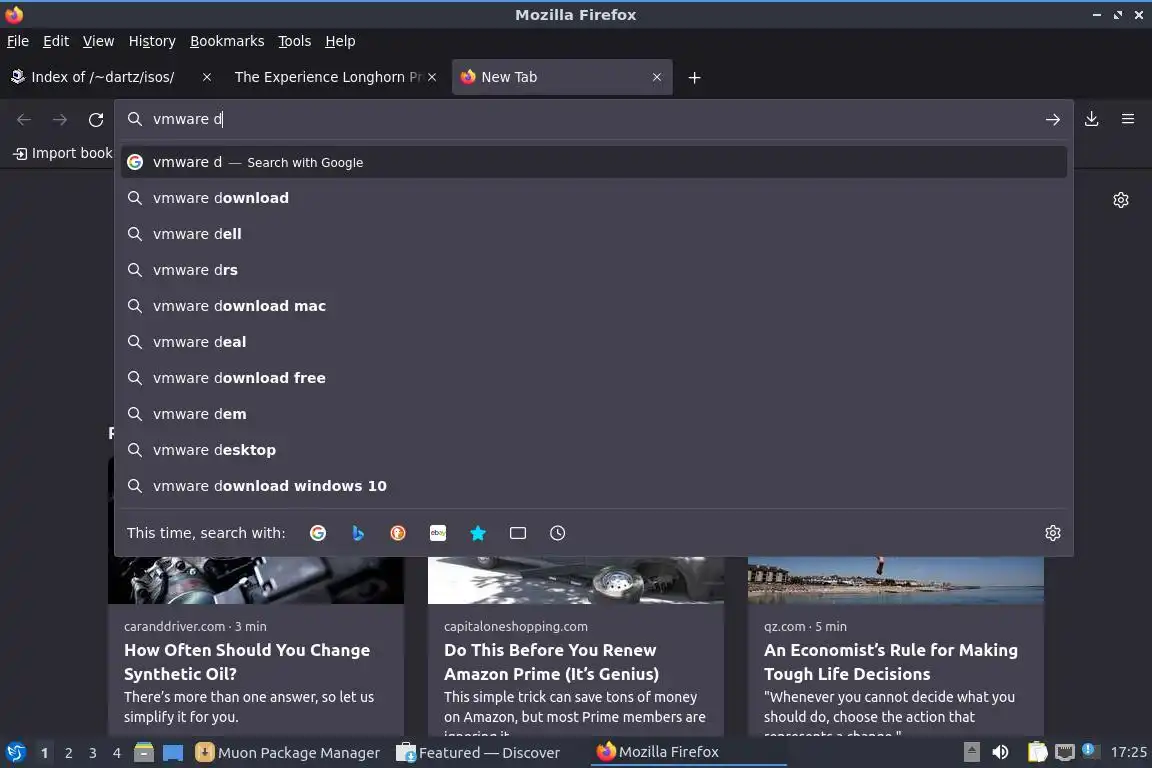
Task: Select the "vmware dell" suggestion
Action: (x=594, y=234)
